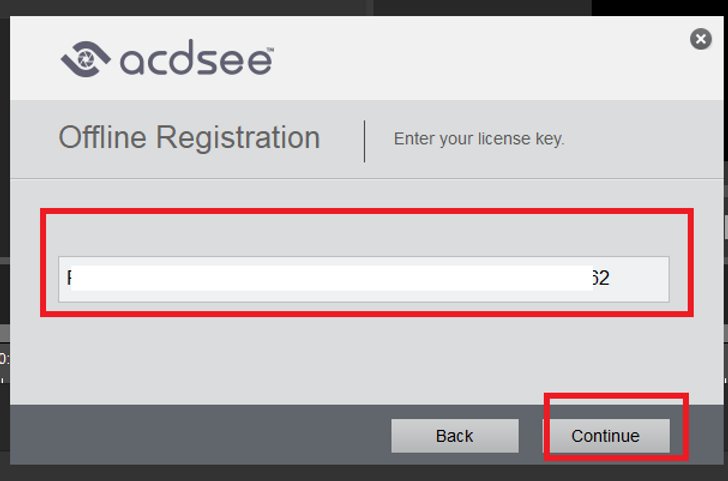Select the Offline Registration heading
Image resolution: width=728 pixels, height=481 pixels.
point(189,137)
